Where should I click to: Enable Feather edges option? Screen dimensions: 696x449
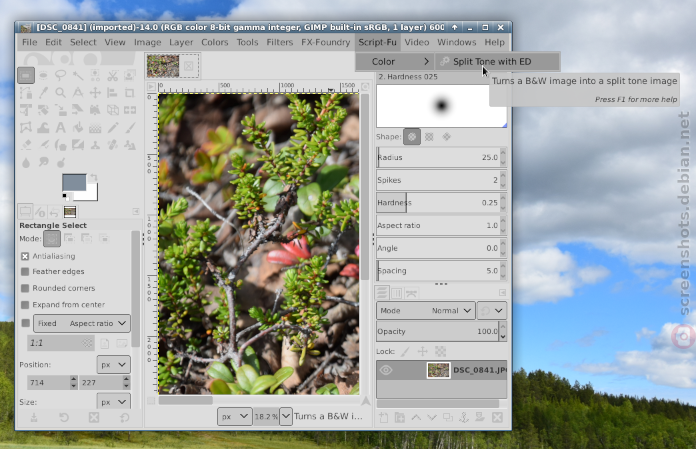click(x=25, y=272)
